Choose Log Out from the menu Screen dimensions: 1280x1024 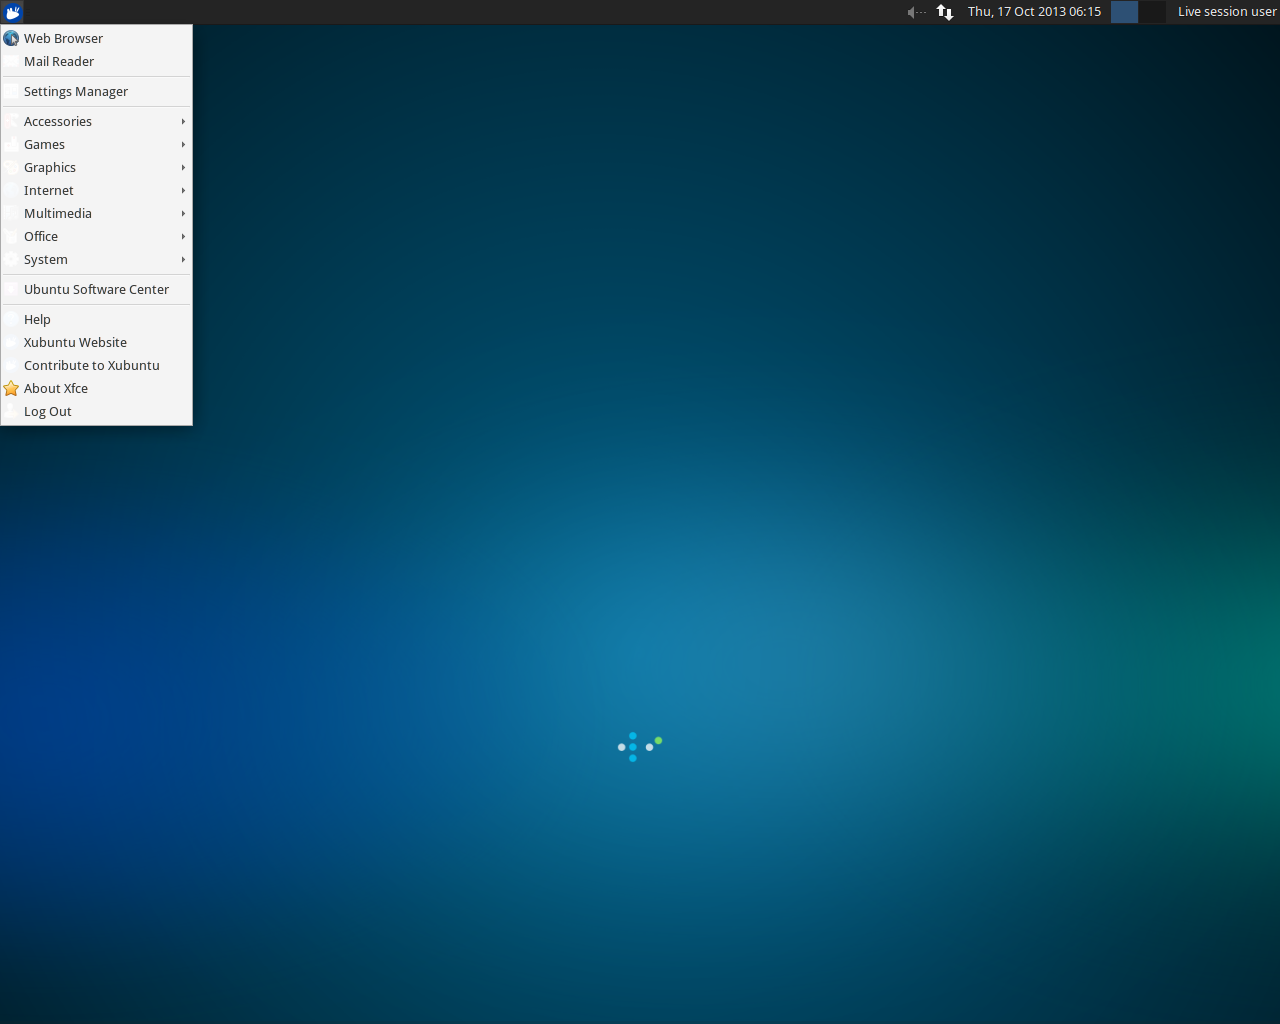pos(96,411)
